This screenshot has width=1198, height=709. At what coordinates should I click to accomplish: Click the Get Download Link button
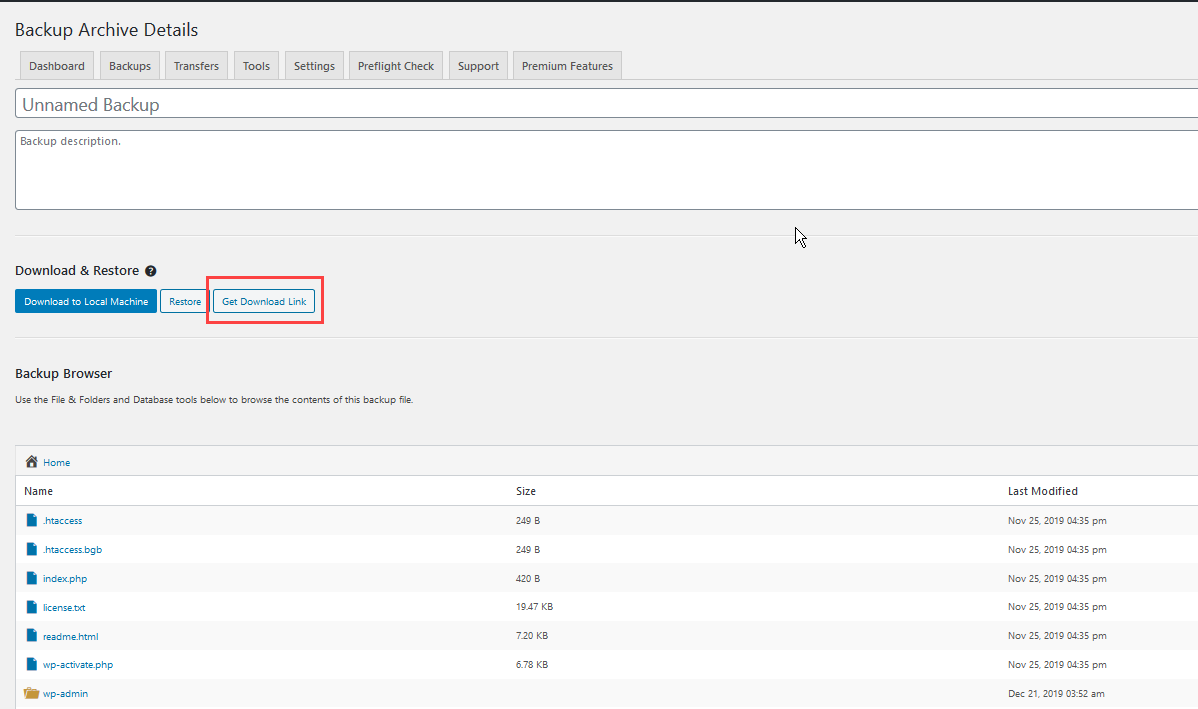264,300
